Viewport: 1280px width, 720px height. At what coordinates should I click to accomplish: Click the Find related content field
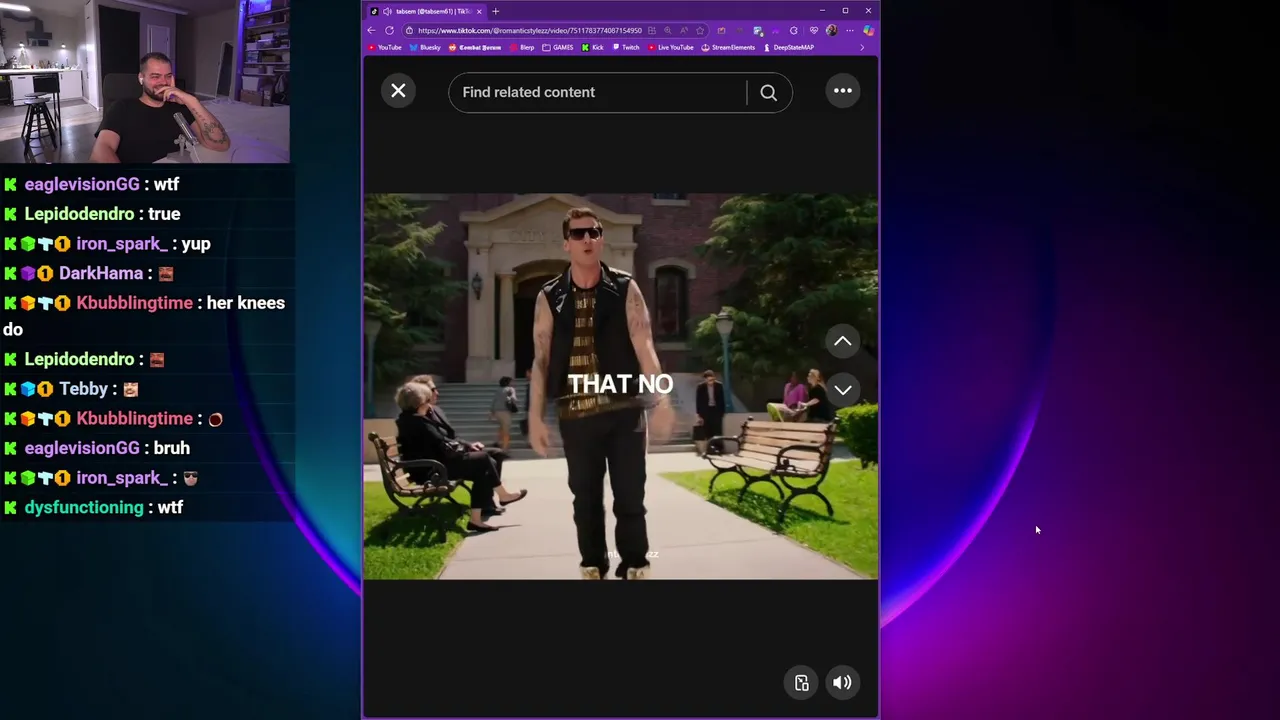click(598, 92)
